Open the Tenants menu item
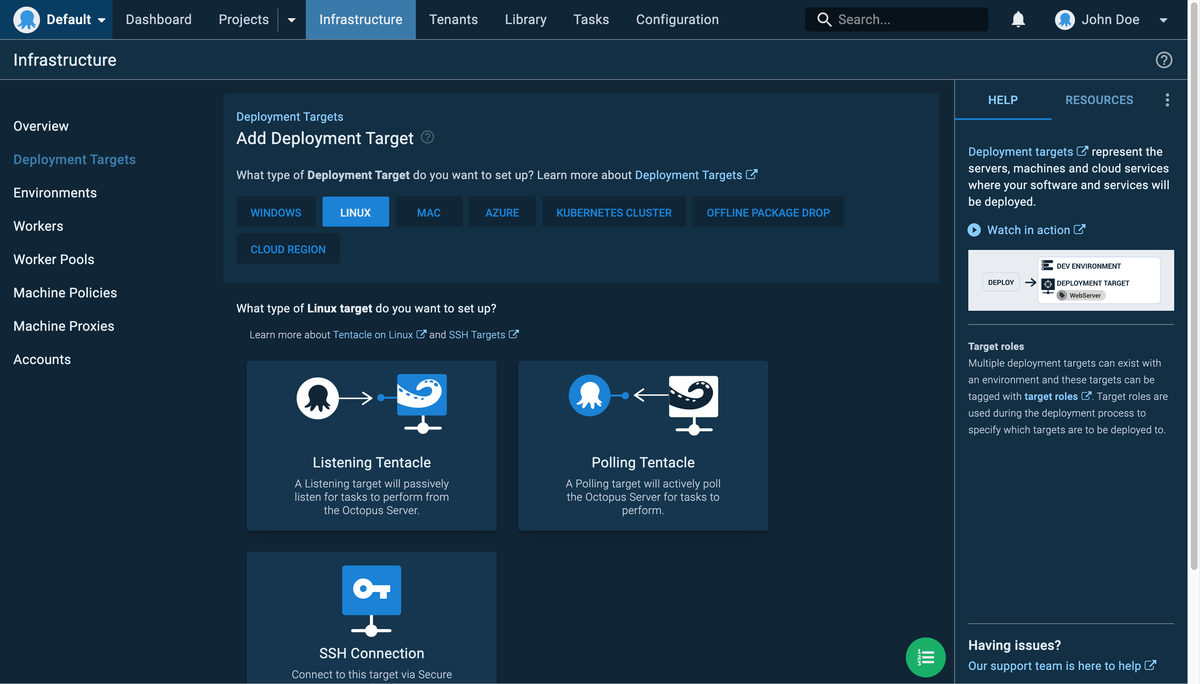This screenshot has width=1200, height=684. 453,19
